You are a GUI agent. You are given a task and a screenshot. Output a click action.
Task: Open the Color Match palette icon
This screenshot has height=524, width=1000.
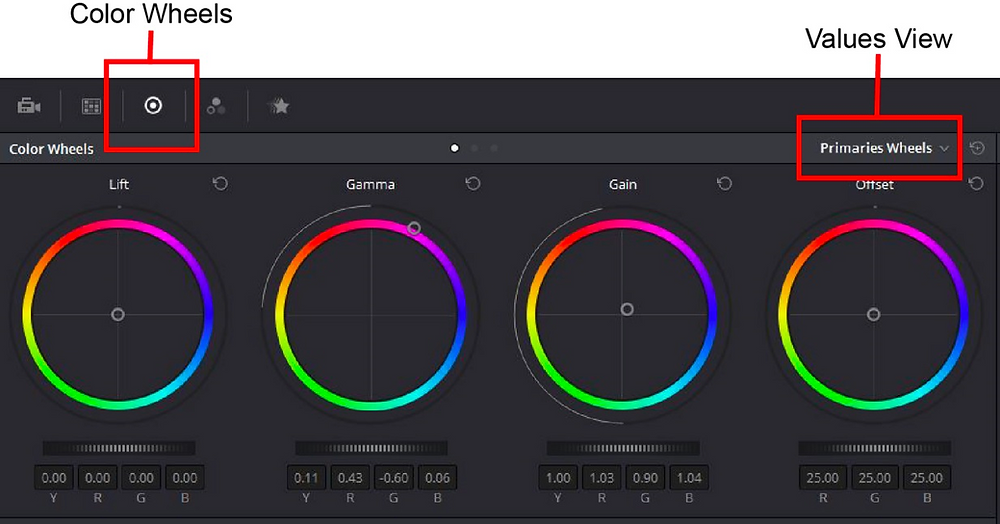point(91,106)
